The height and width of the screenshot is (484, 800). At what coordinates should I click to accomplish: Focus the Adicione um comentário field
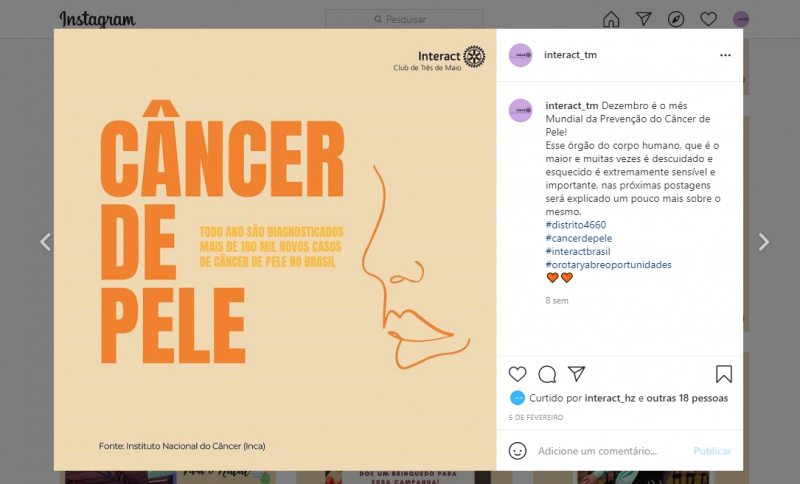click(612, 451)
